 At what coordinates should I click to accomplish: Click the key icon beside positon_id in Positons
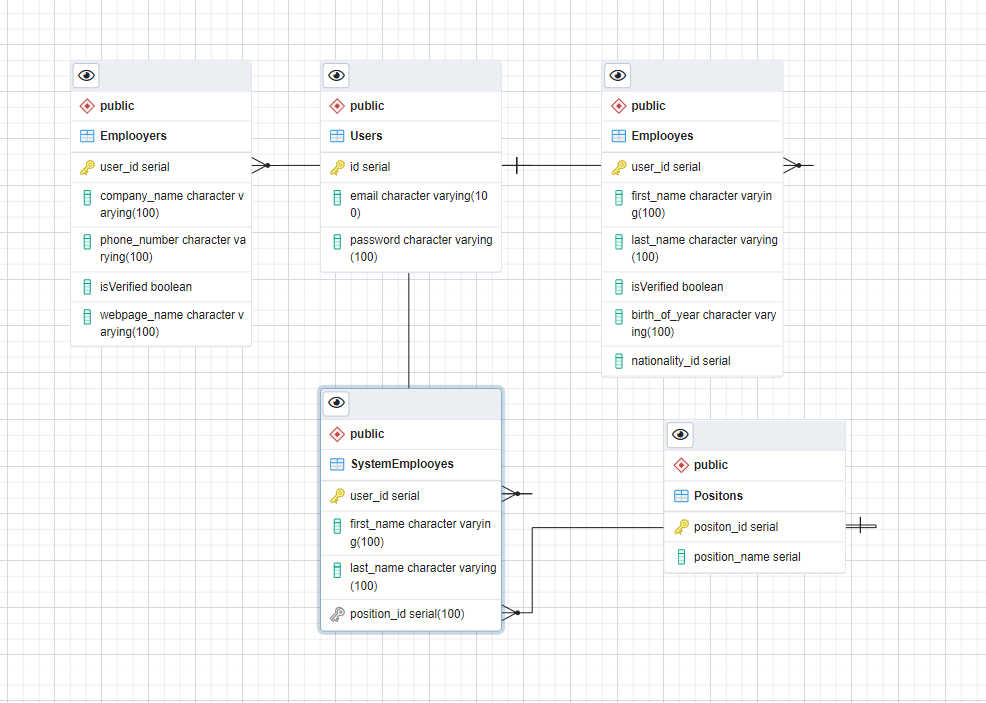(682, 526)
